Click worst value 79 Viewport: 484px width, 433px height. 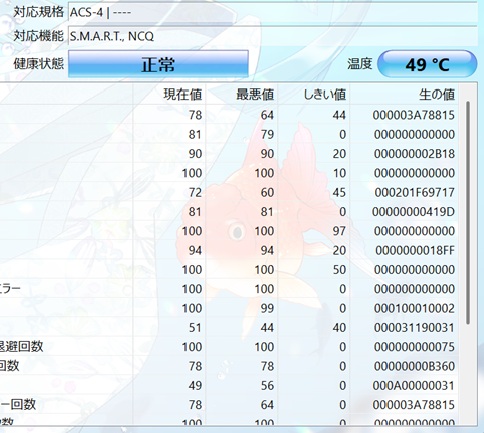(x=267, y=135)
